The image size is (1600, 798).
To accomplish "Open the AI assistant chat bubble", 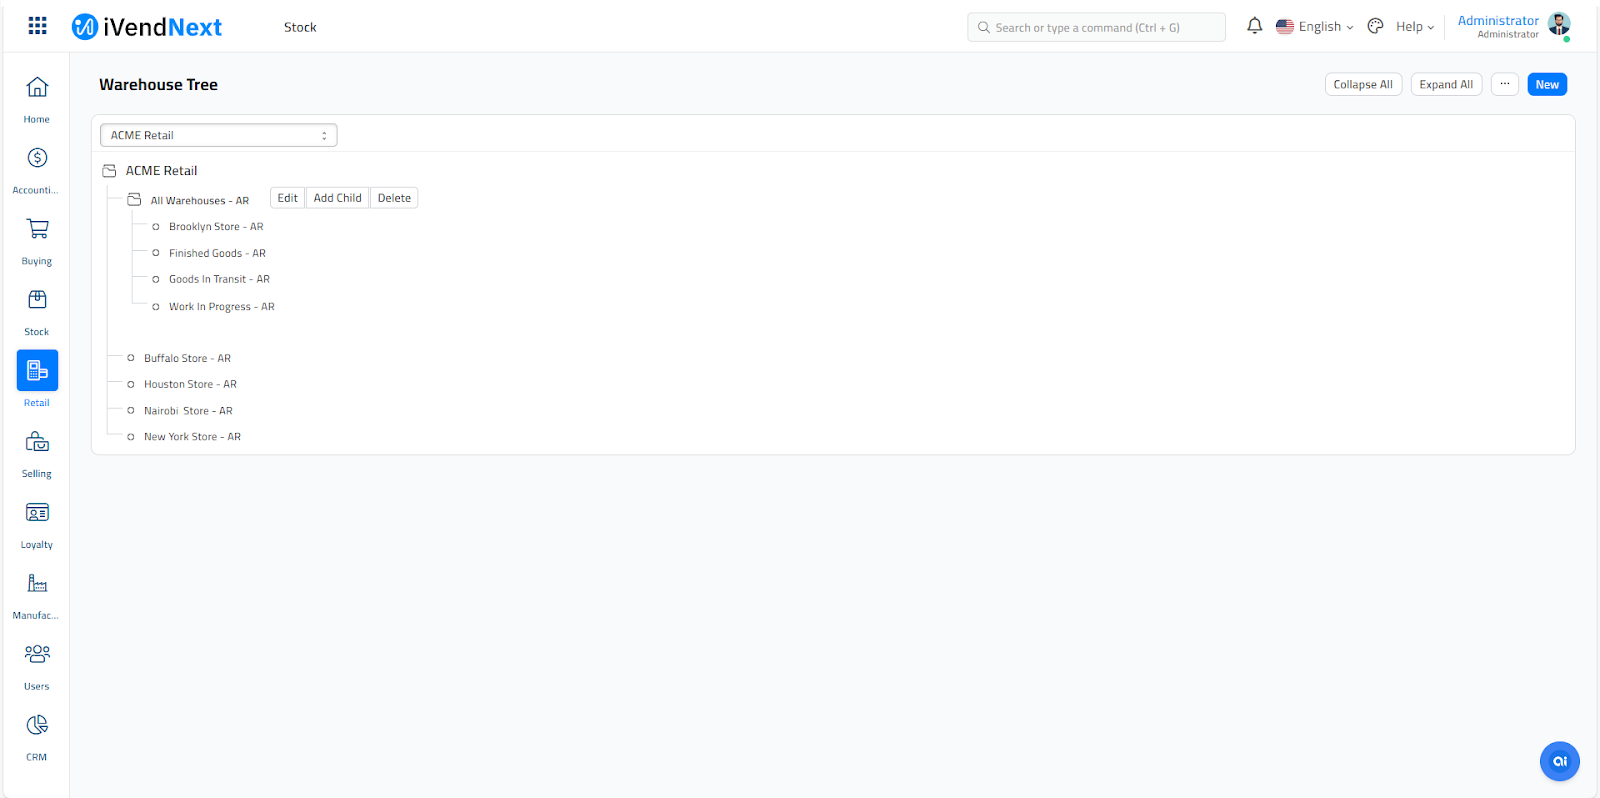I will click(x=1559, y=761).
